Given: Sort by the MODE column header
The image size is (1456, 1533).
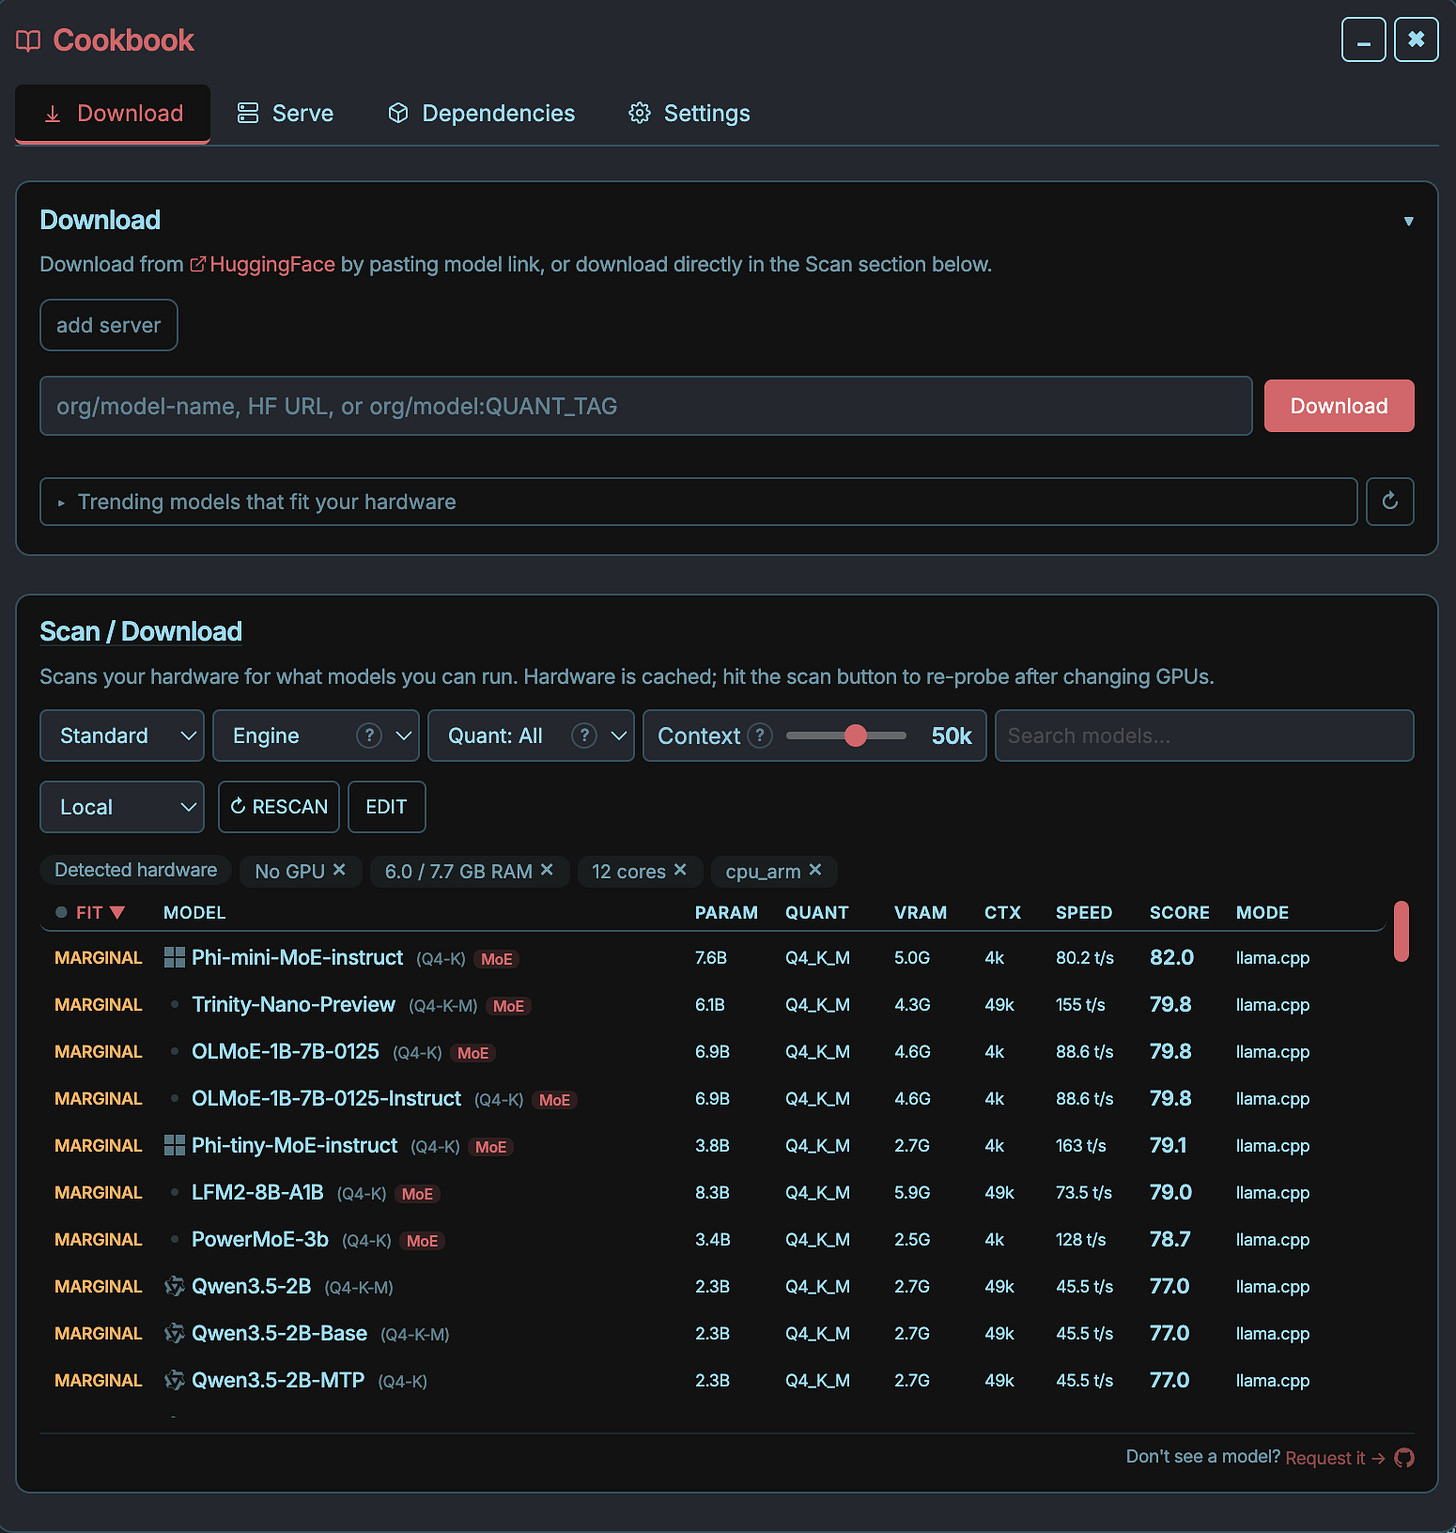Looking at the screenshot, I should point(1262,912).
